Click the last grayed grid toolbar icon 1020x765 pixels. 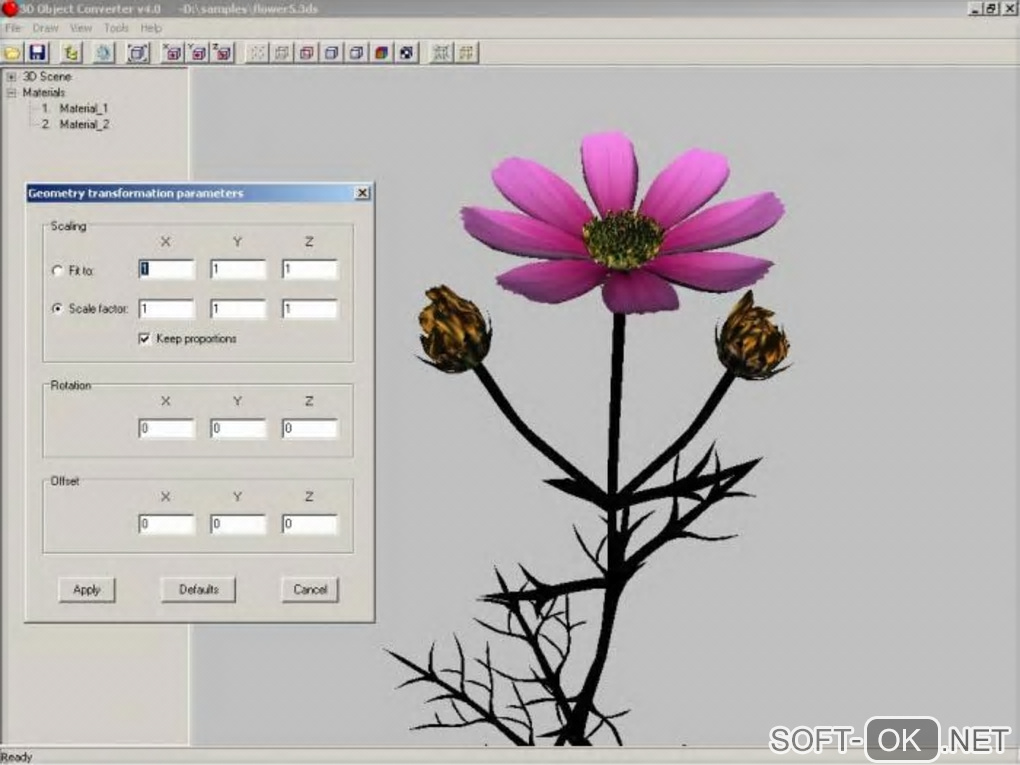466,53
